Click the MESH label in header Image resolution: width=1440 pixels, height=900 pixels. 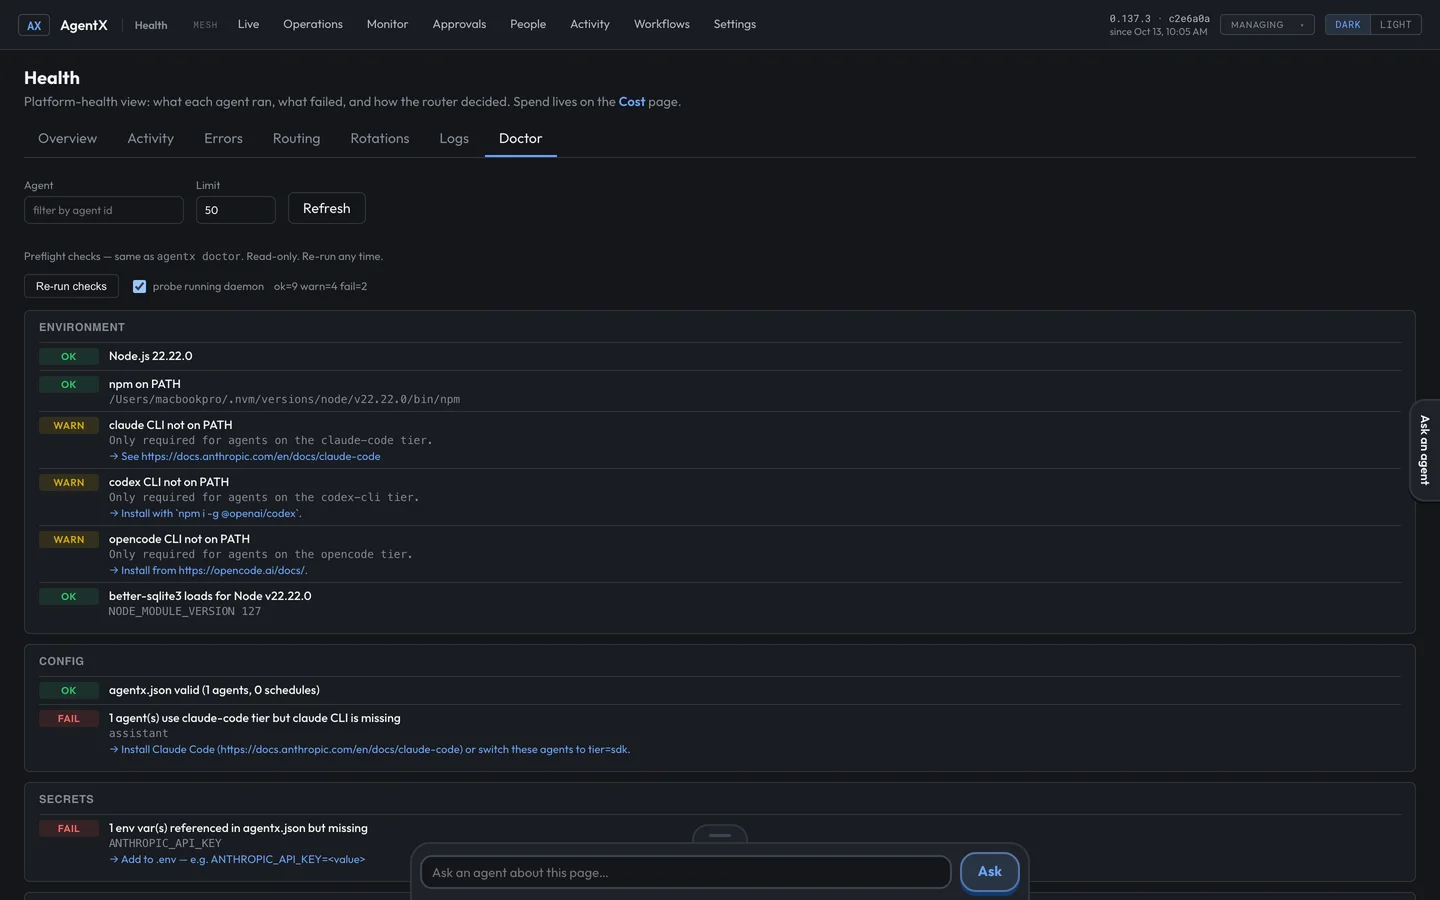[x=205, y=25]
